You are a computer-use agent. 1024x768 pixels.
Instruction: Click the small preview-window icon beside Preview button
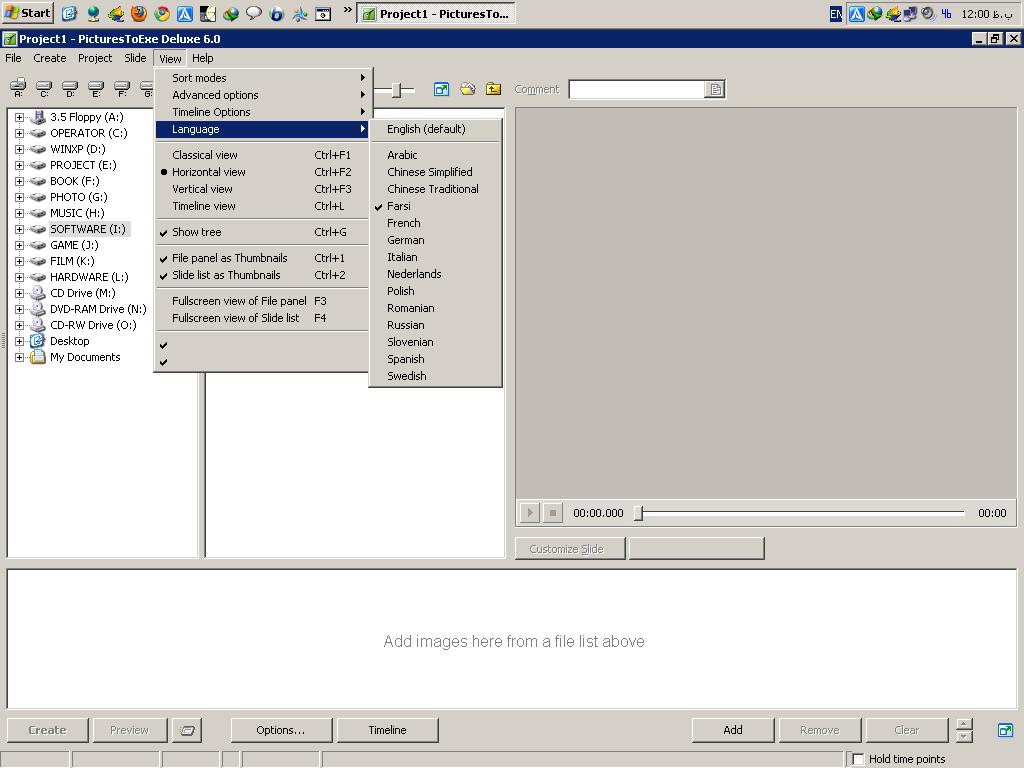coord(187,730)
